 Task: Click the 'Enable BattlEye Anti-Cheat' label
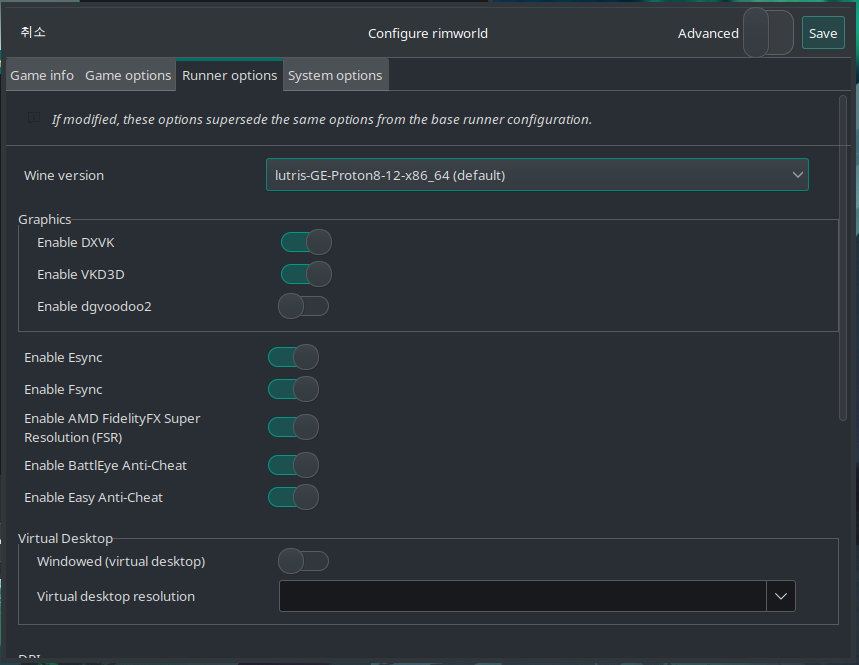point(106,466)
